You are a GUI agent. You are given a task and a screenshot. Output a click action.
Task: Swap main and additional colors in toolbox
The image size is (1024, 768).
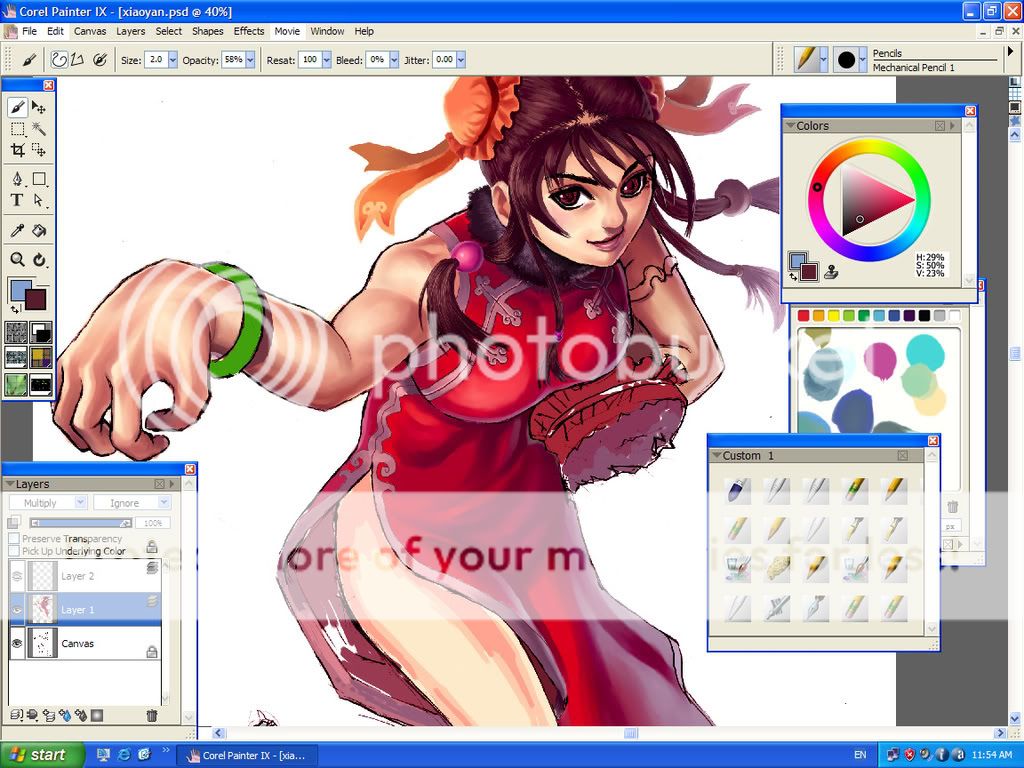click(x=13, y=309)
